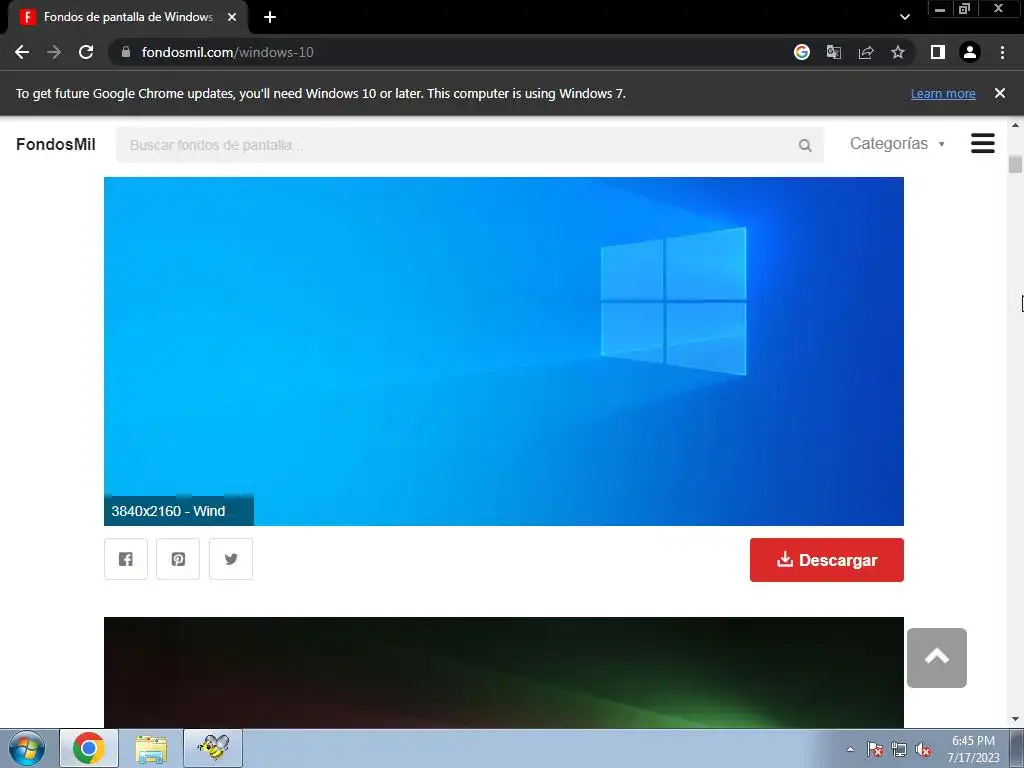Show hidden system tray icons
The image size is (1024, 768).
point(850,749)
